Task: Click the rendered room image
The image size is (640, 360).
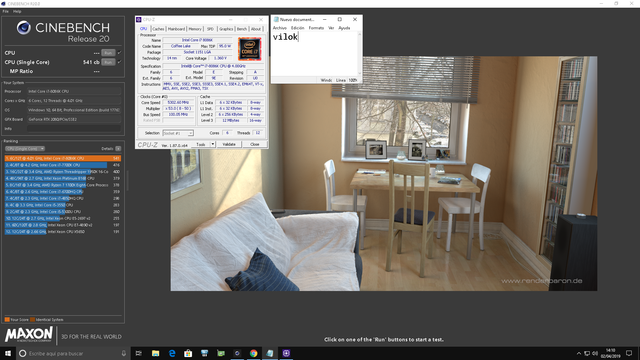Action: coord(384,173)
